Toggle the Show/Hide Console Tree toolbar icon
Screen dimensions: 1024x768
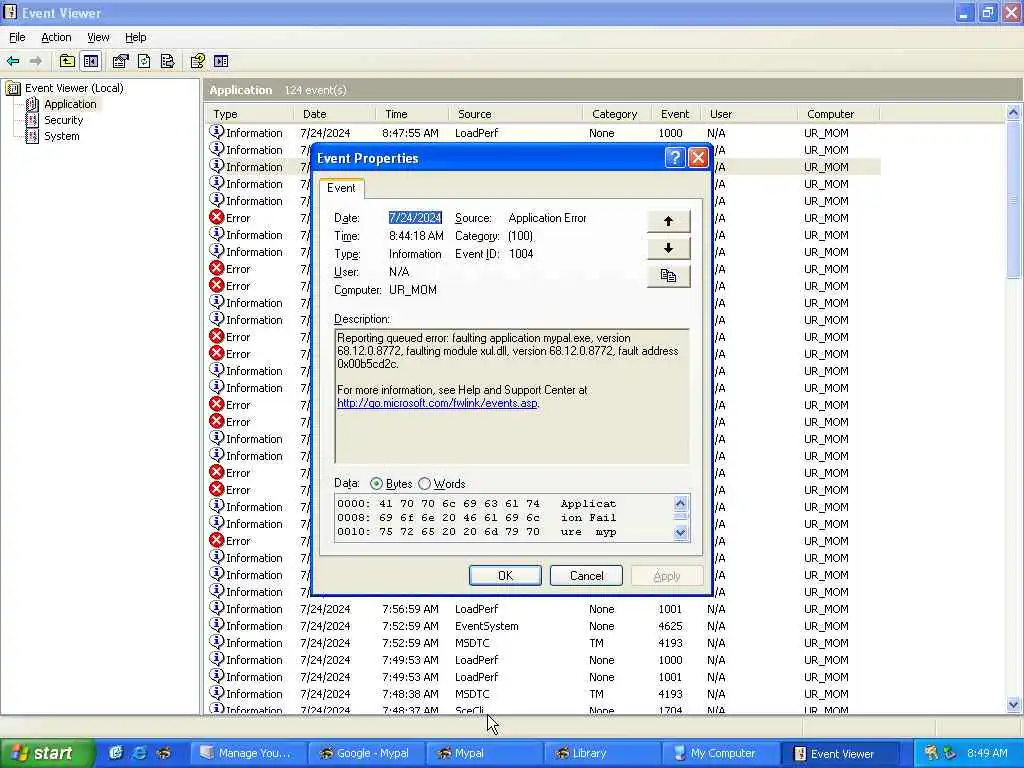(91, 61)
